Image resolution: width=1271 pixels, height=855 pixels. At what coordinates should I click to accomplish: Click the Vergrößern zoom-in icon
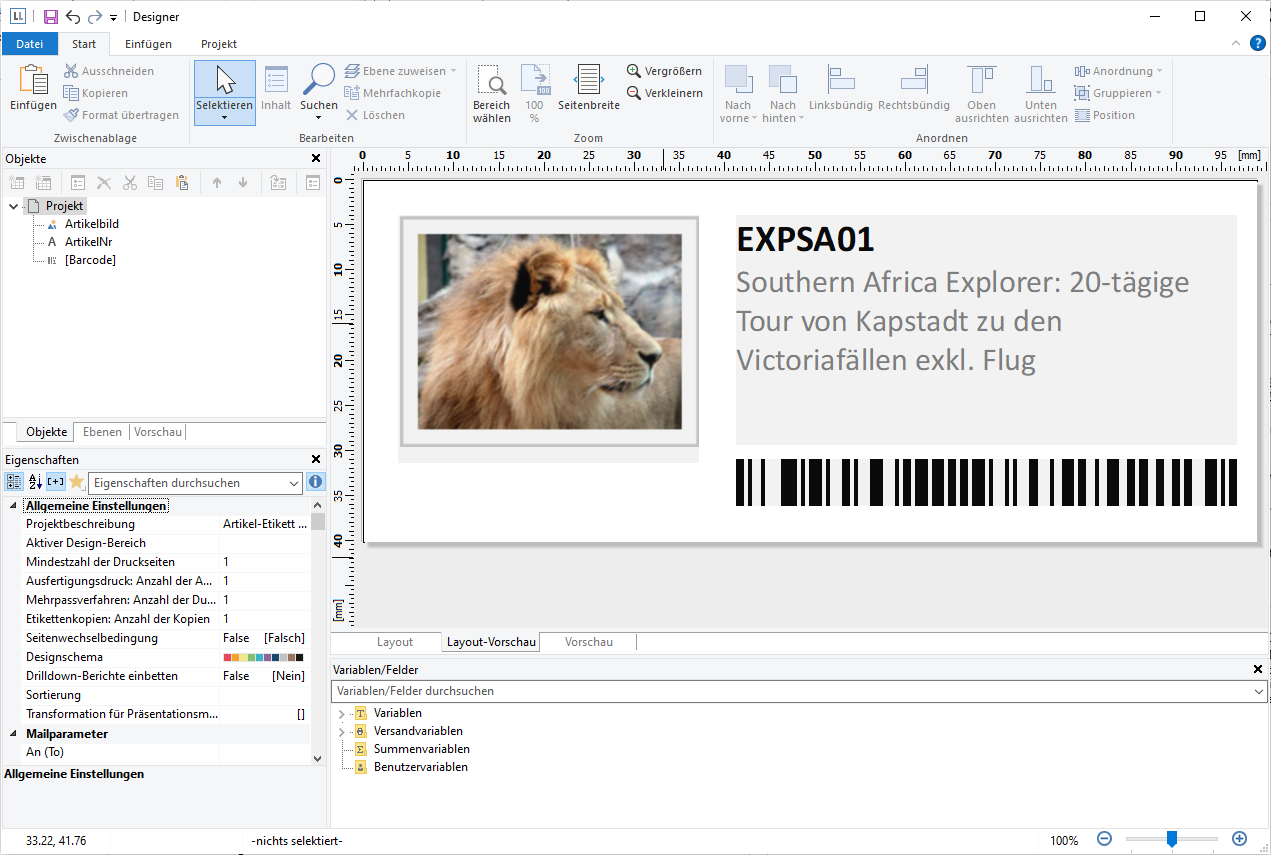(x=634, y=71)
